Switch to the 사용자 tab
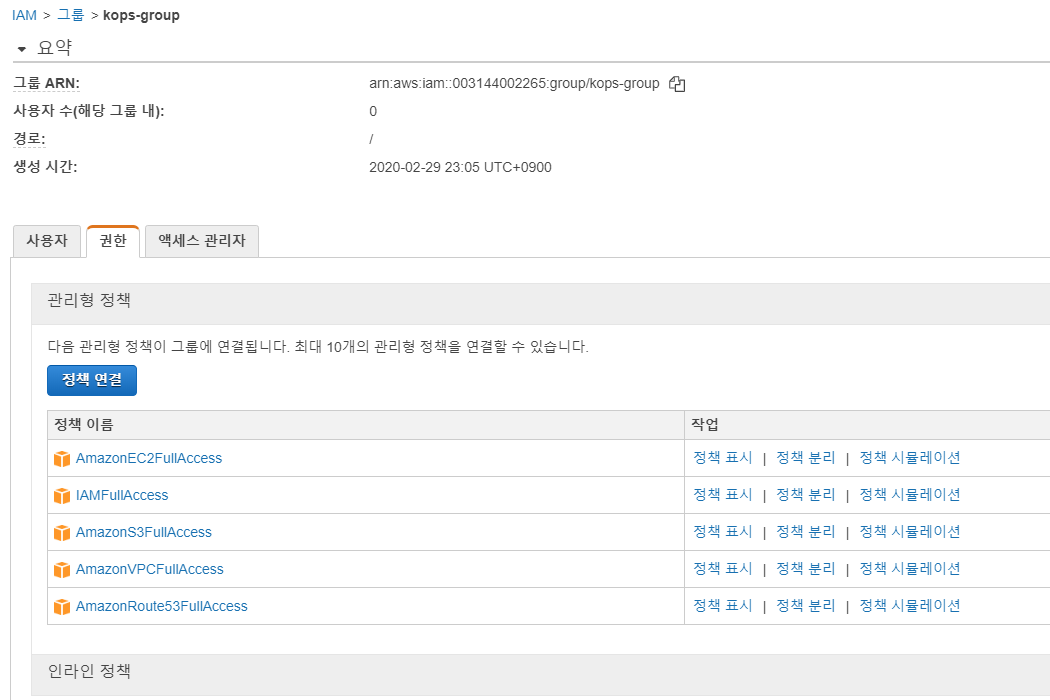The image size is (1050, 700). [x=47, y=241]
